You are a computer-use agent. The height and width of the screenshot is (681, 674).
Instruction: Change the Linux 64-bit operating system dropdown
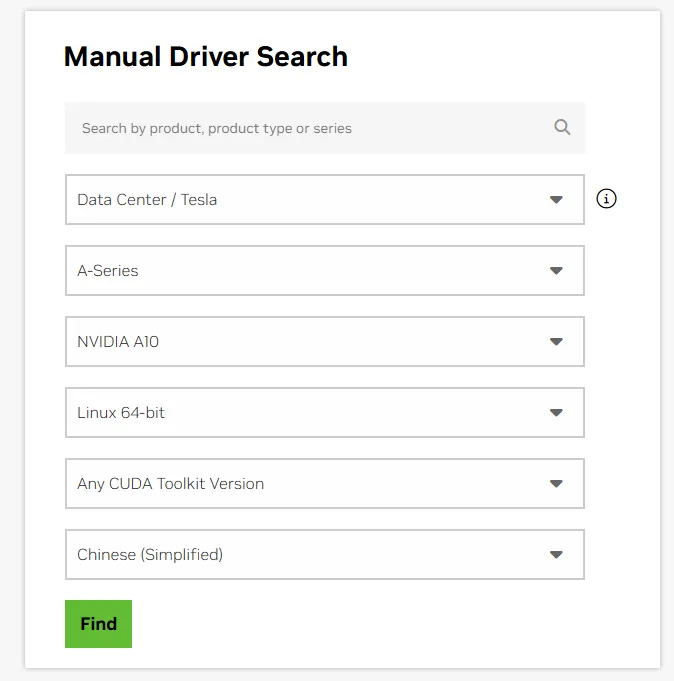(325, 413)
